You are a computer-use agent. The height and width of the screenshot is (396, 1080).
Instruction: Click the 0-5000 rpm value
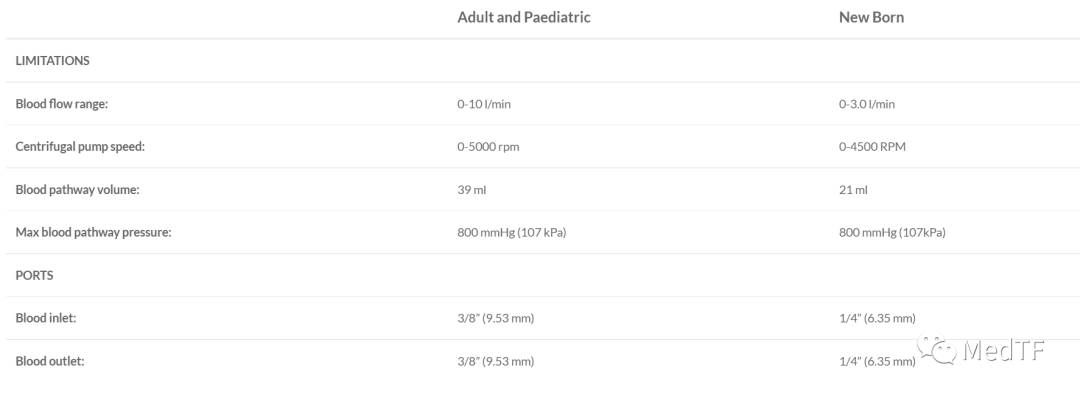488,147
